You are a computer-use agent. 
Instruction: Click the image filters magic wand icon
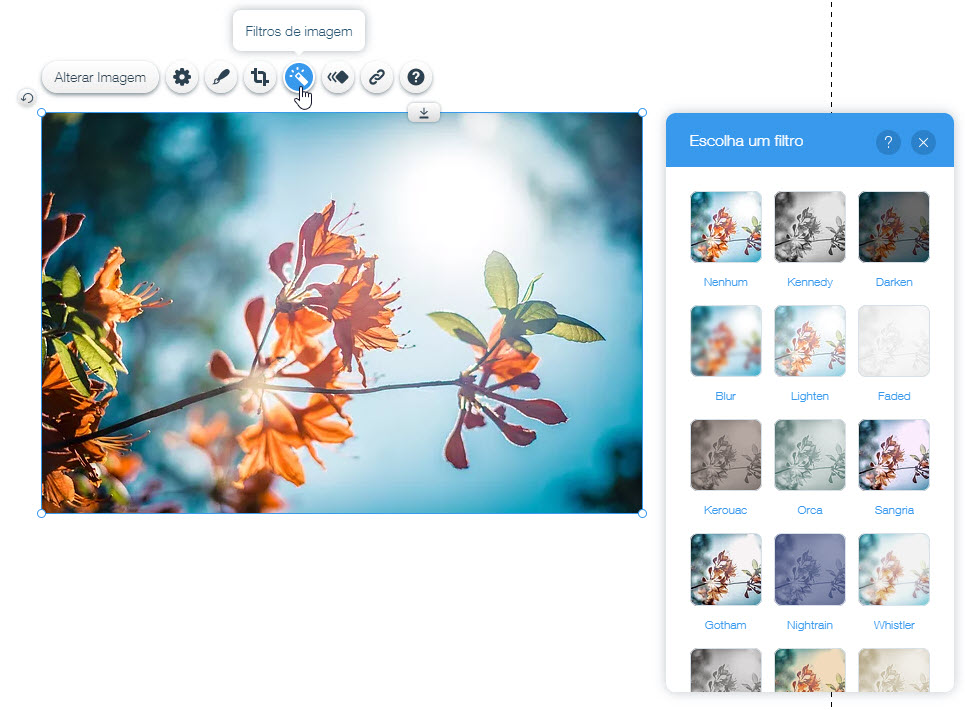coord(299,77)
